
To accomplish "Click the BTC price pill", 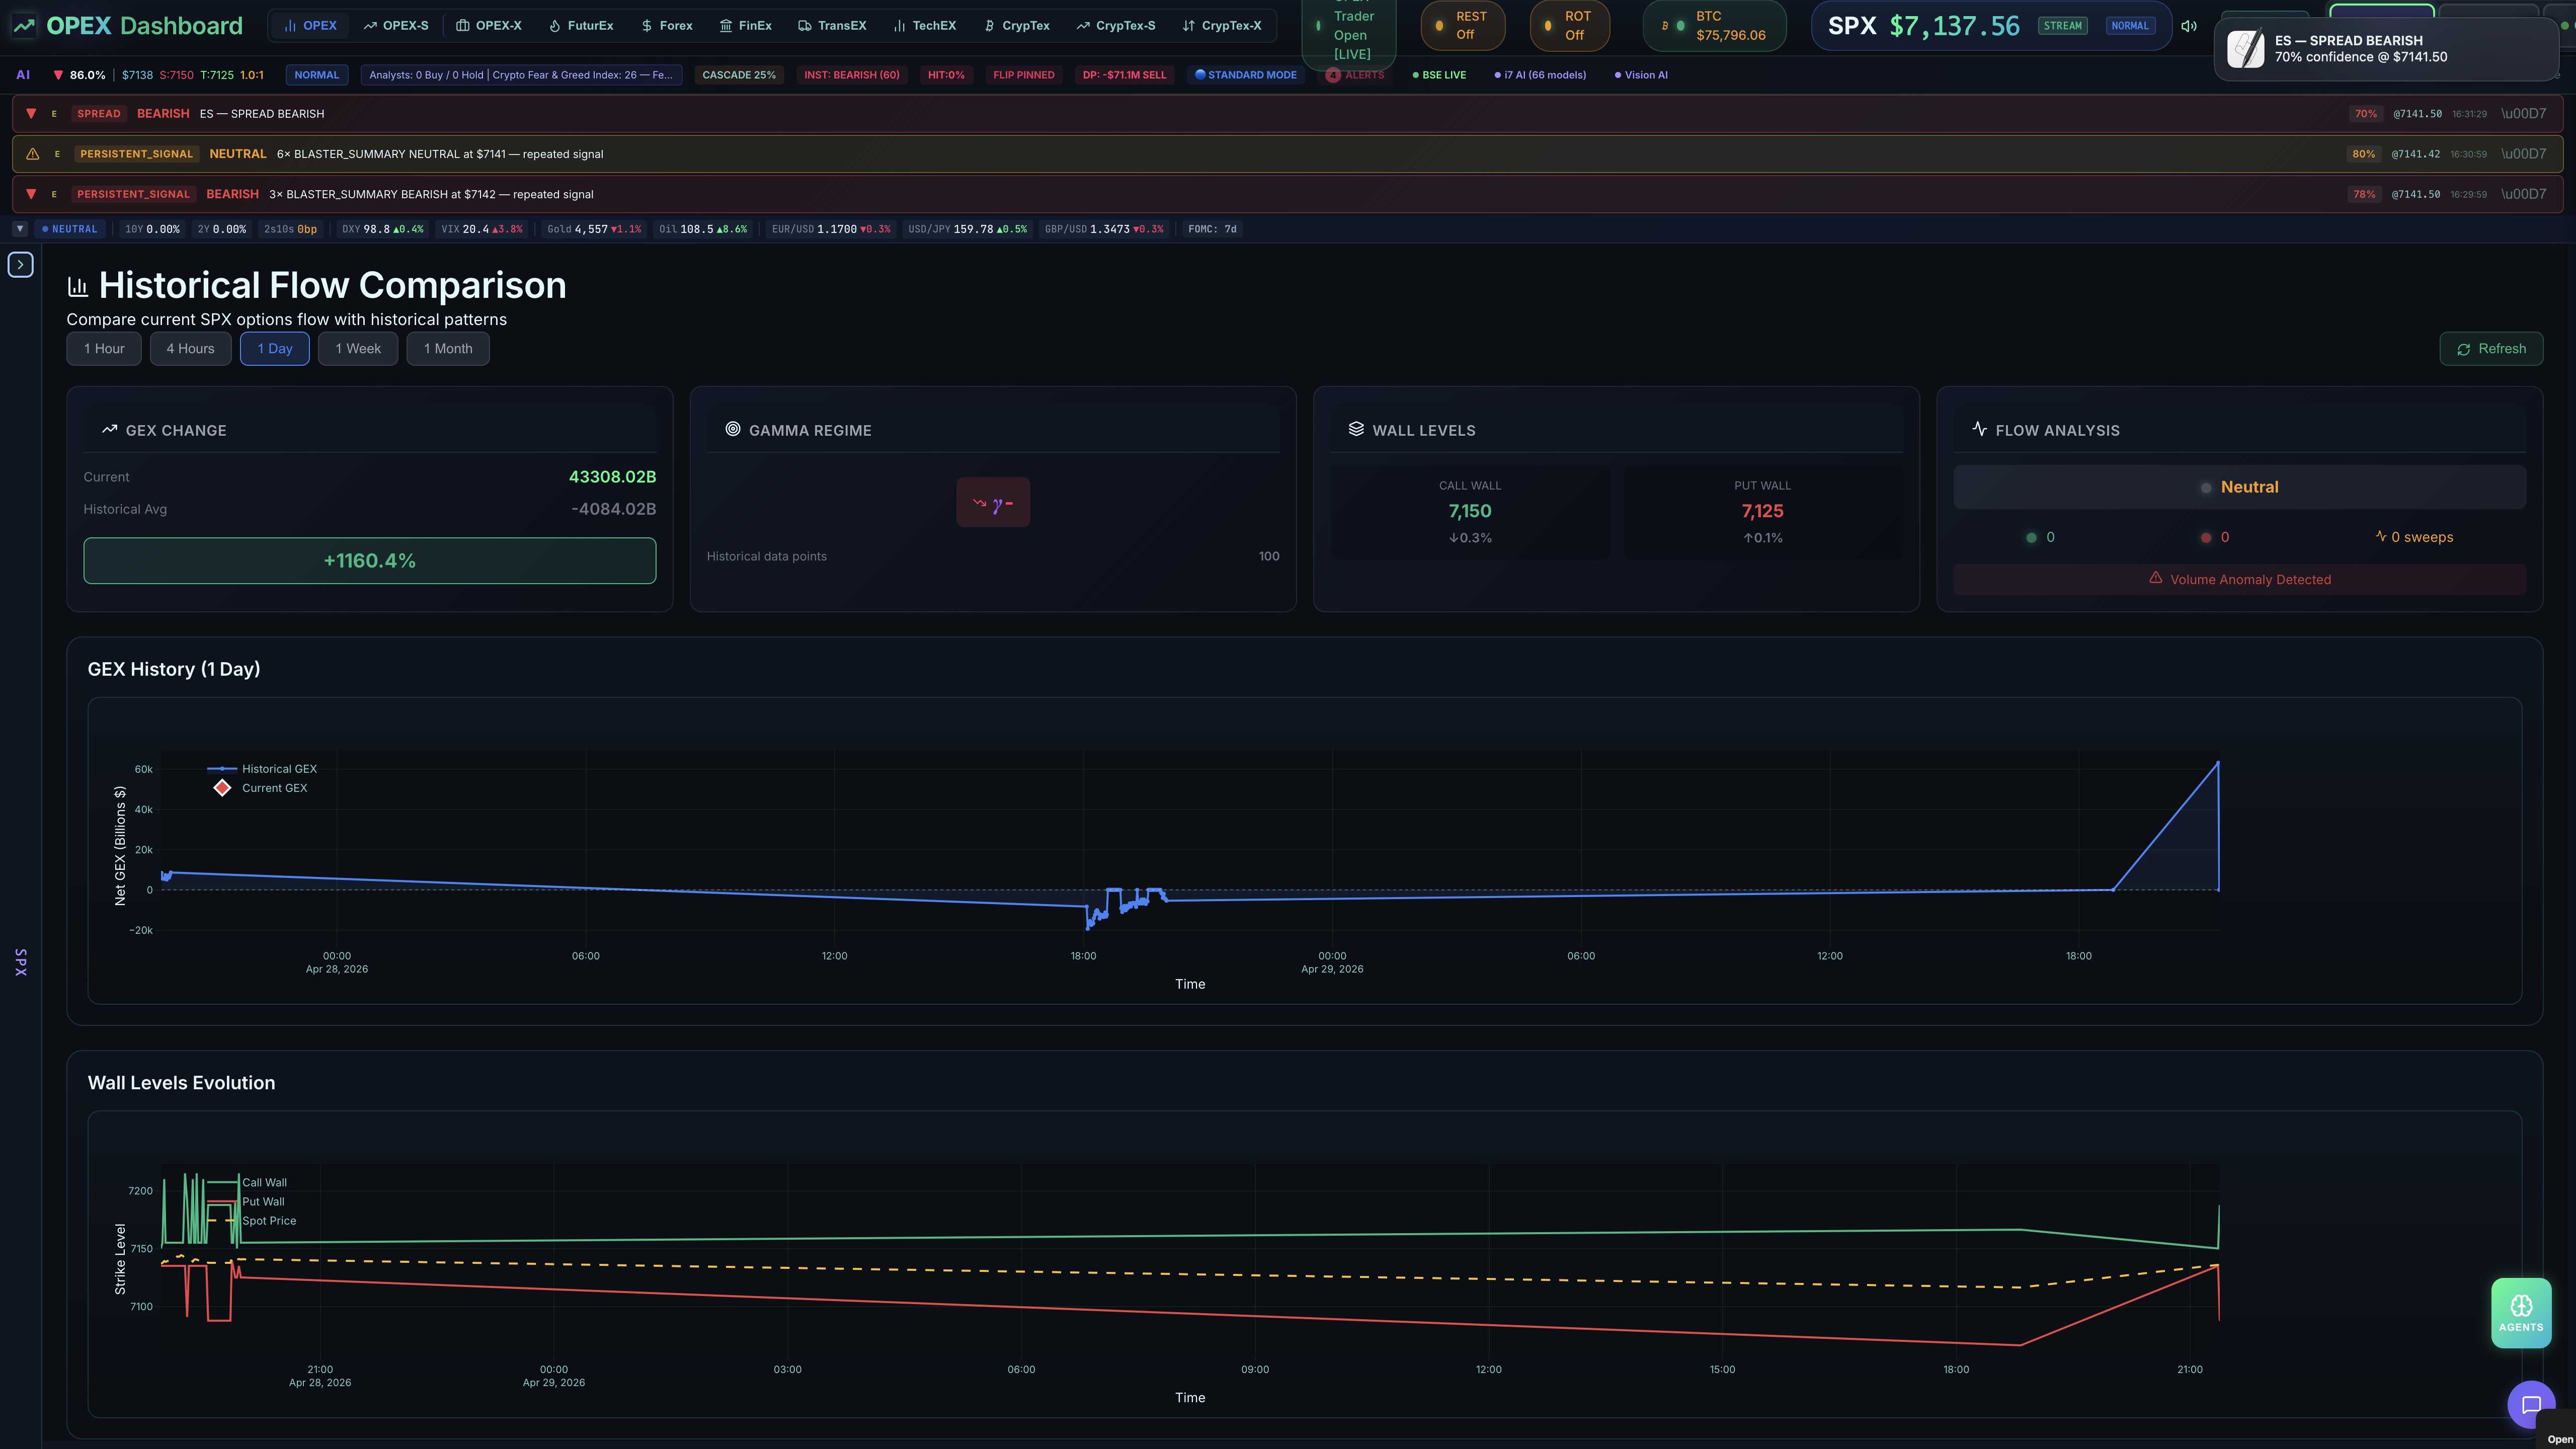I will tap(1715, 26).
